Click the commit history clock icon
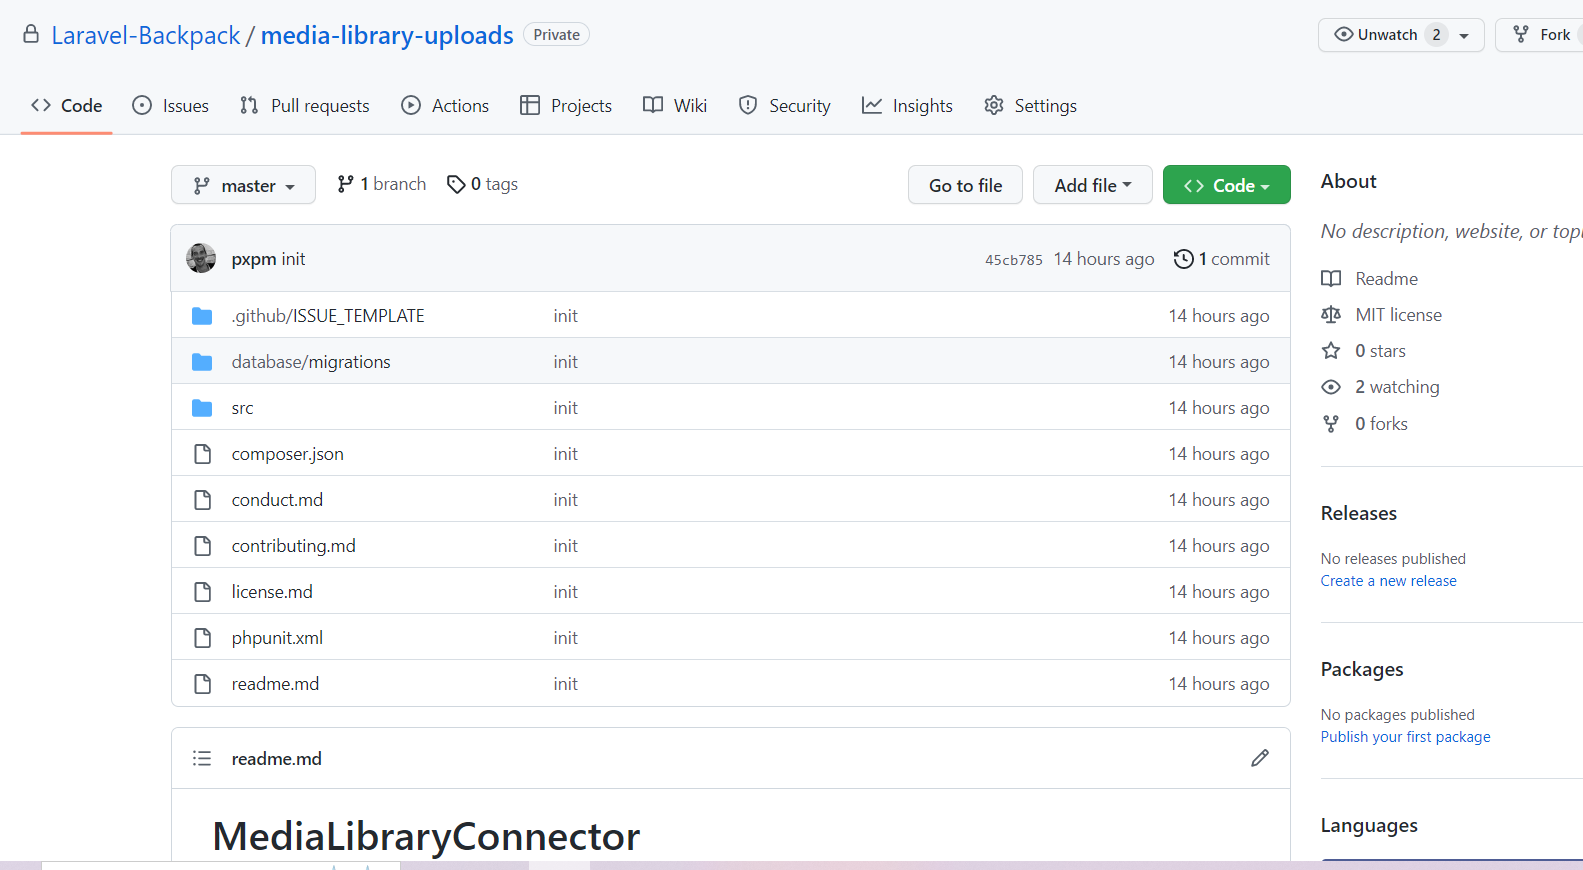The width and height of the screenshot is (1583, 870). pos(1183,259)
